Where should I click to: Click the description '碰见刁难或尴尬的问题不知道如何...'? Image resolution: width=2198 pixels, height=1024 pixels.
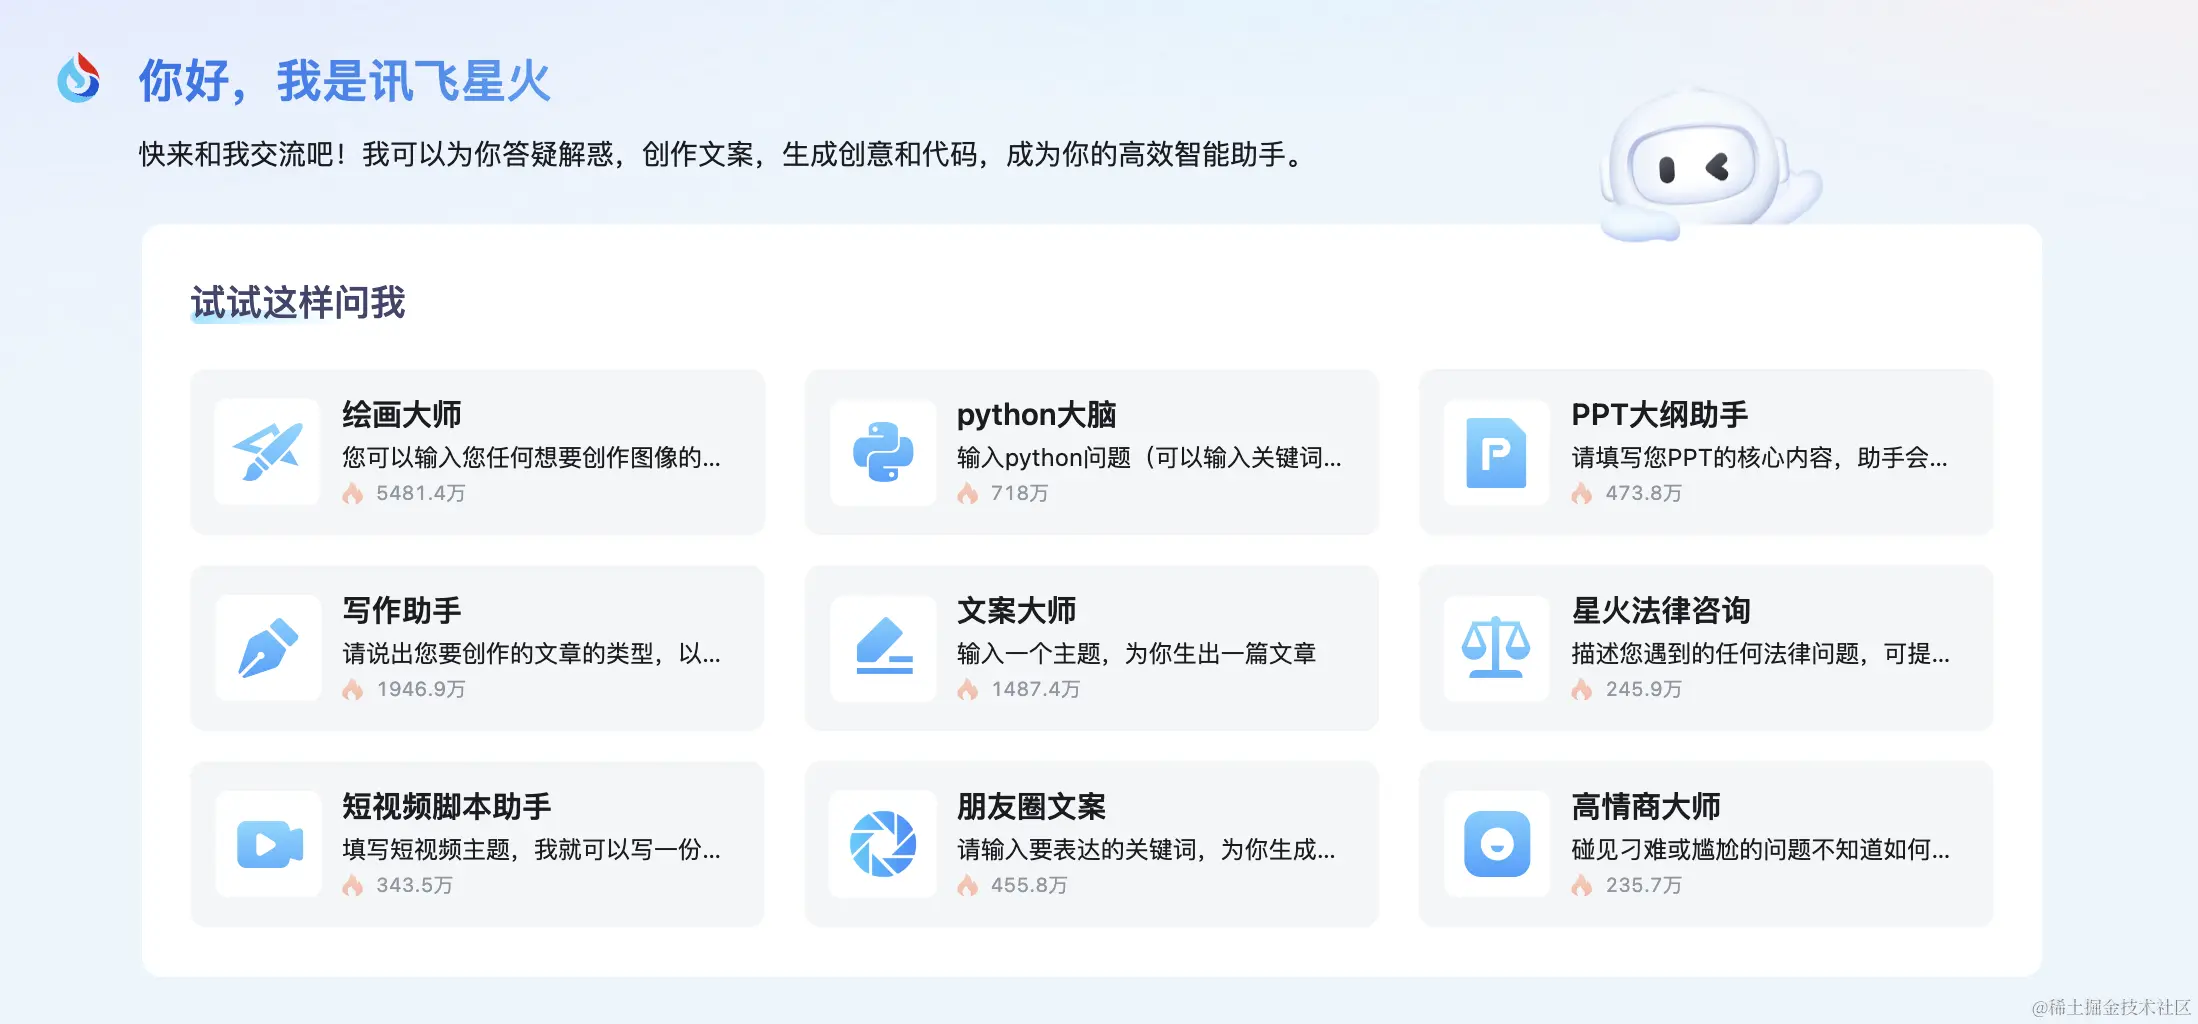1760,850
